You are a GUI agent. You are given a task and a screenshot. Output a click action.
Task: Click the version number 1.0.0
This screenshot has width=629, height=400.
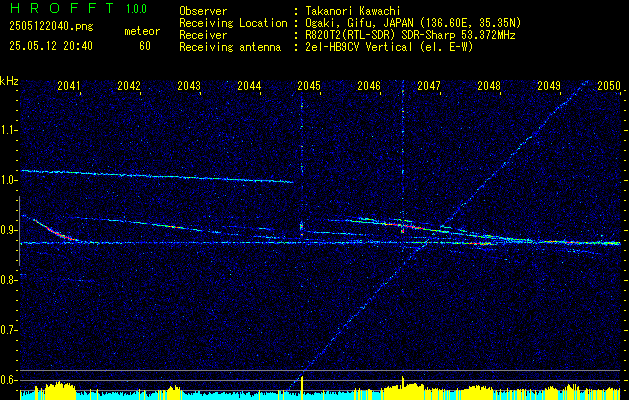[x=136, y=8]
